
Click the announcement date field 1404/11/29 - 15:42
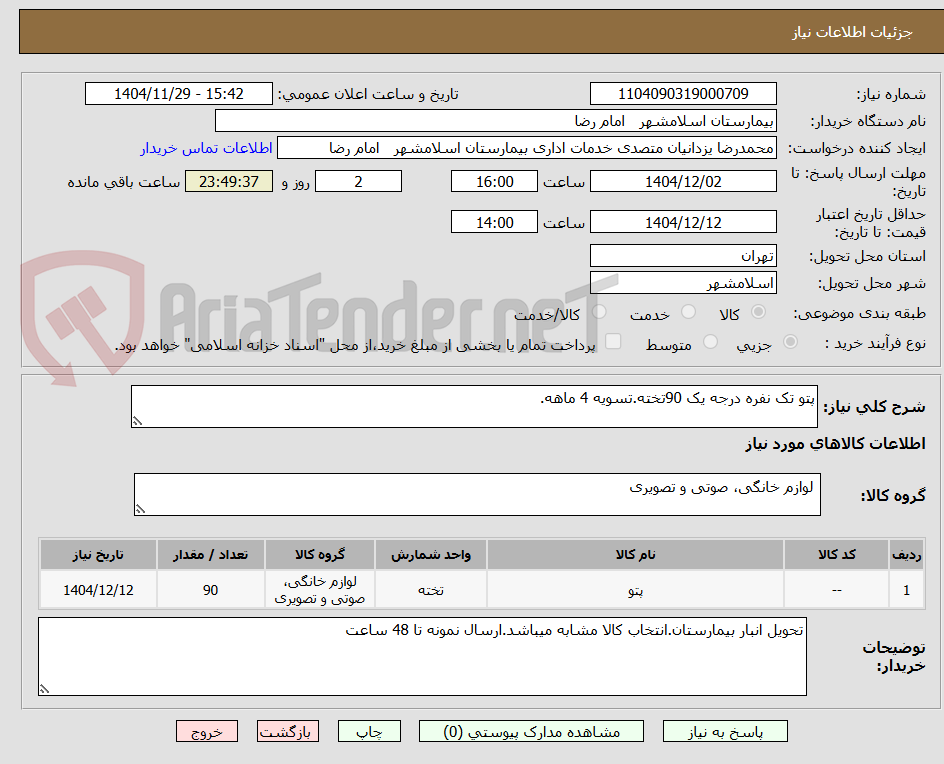pos(179,94)
